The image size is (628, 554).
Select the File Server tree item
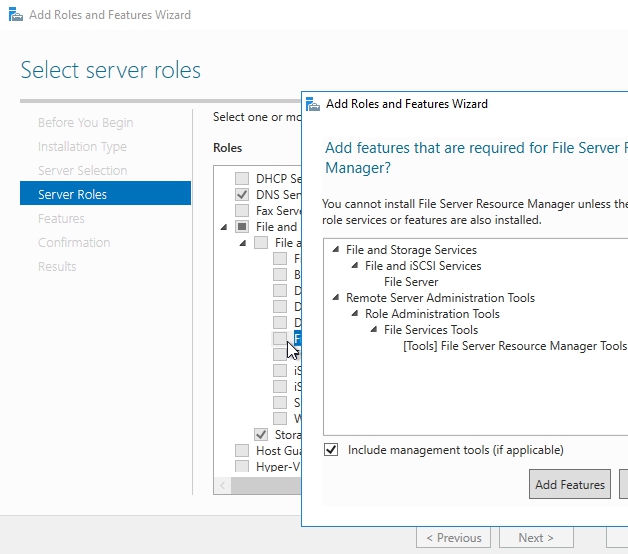411,282
